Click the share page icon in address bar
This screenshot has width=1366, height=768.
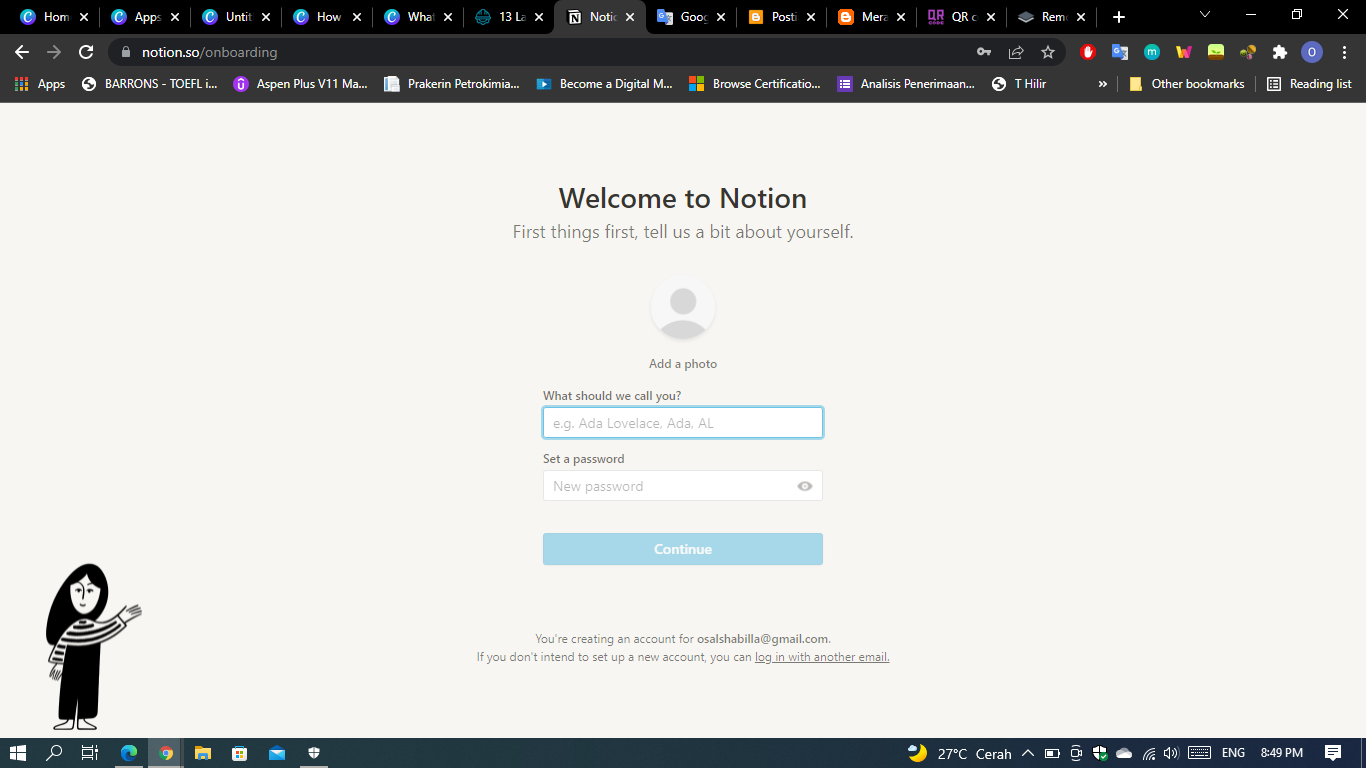pyautogui.click(x=1016, y=52)
